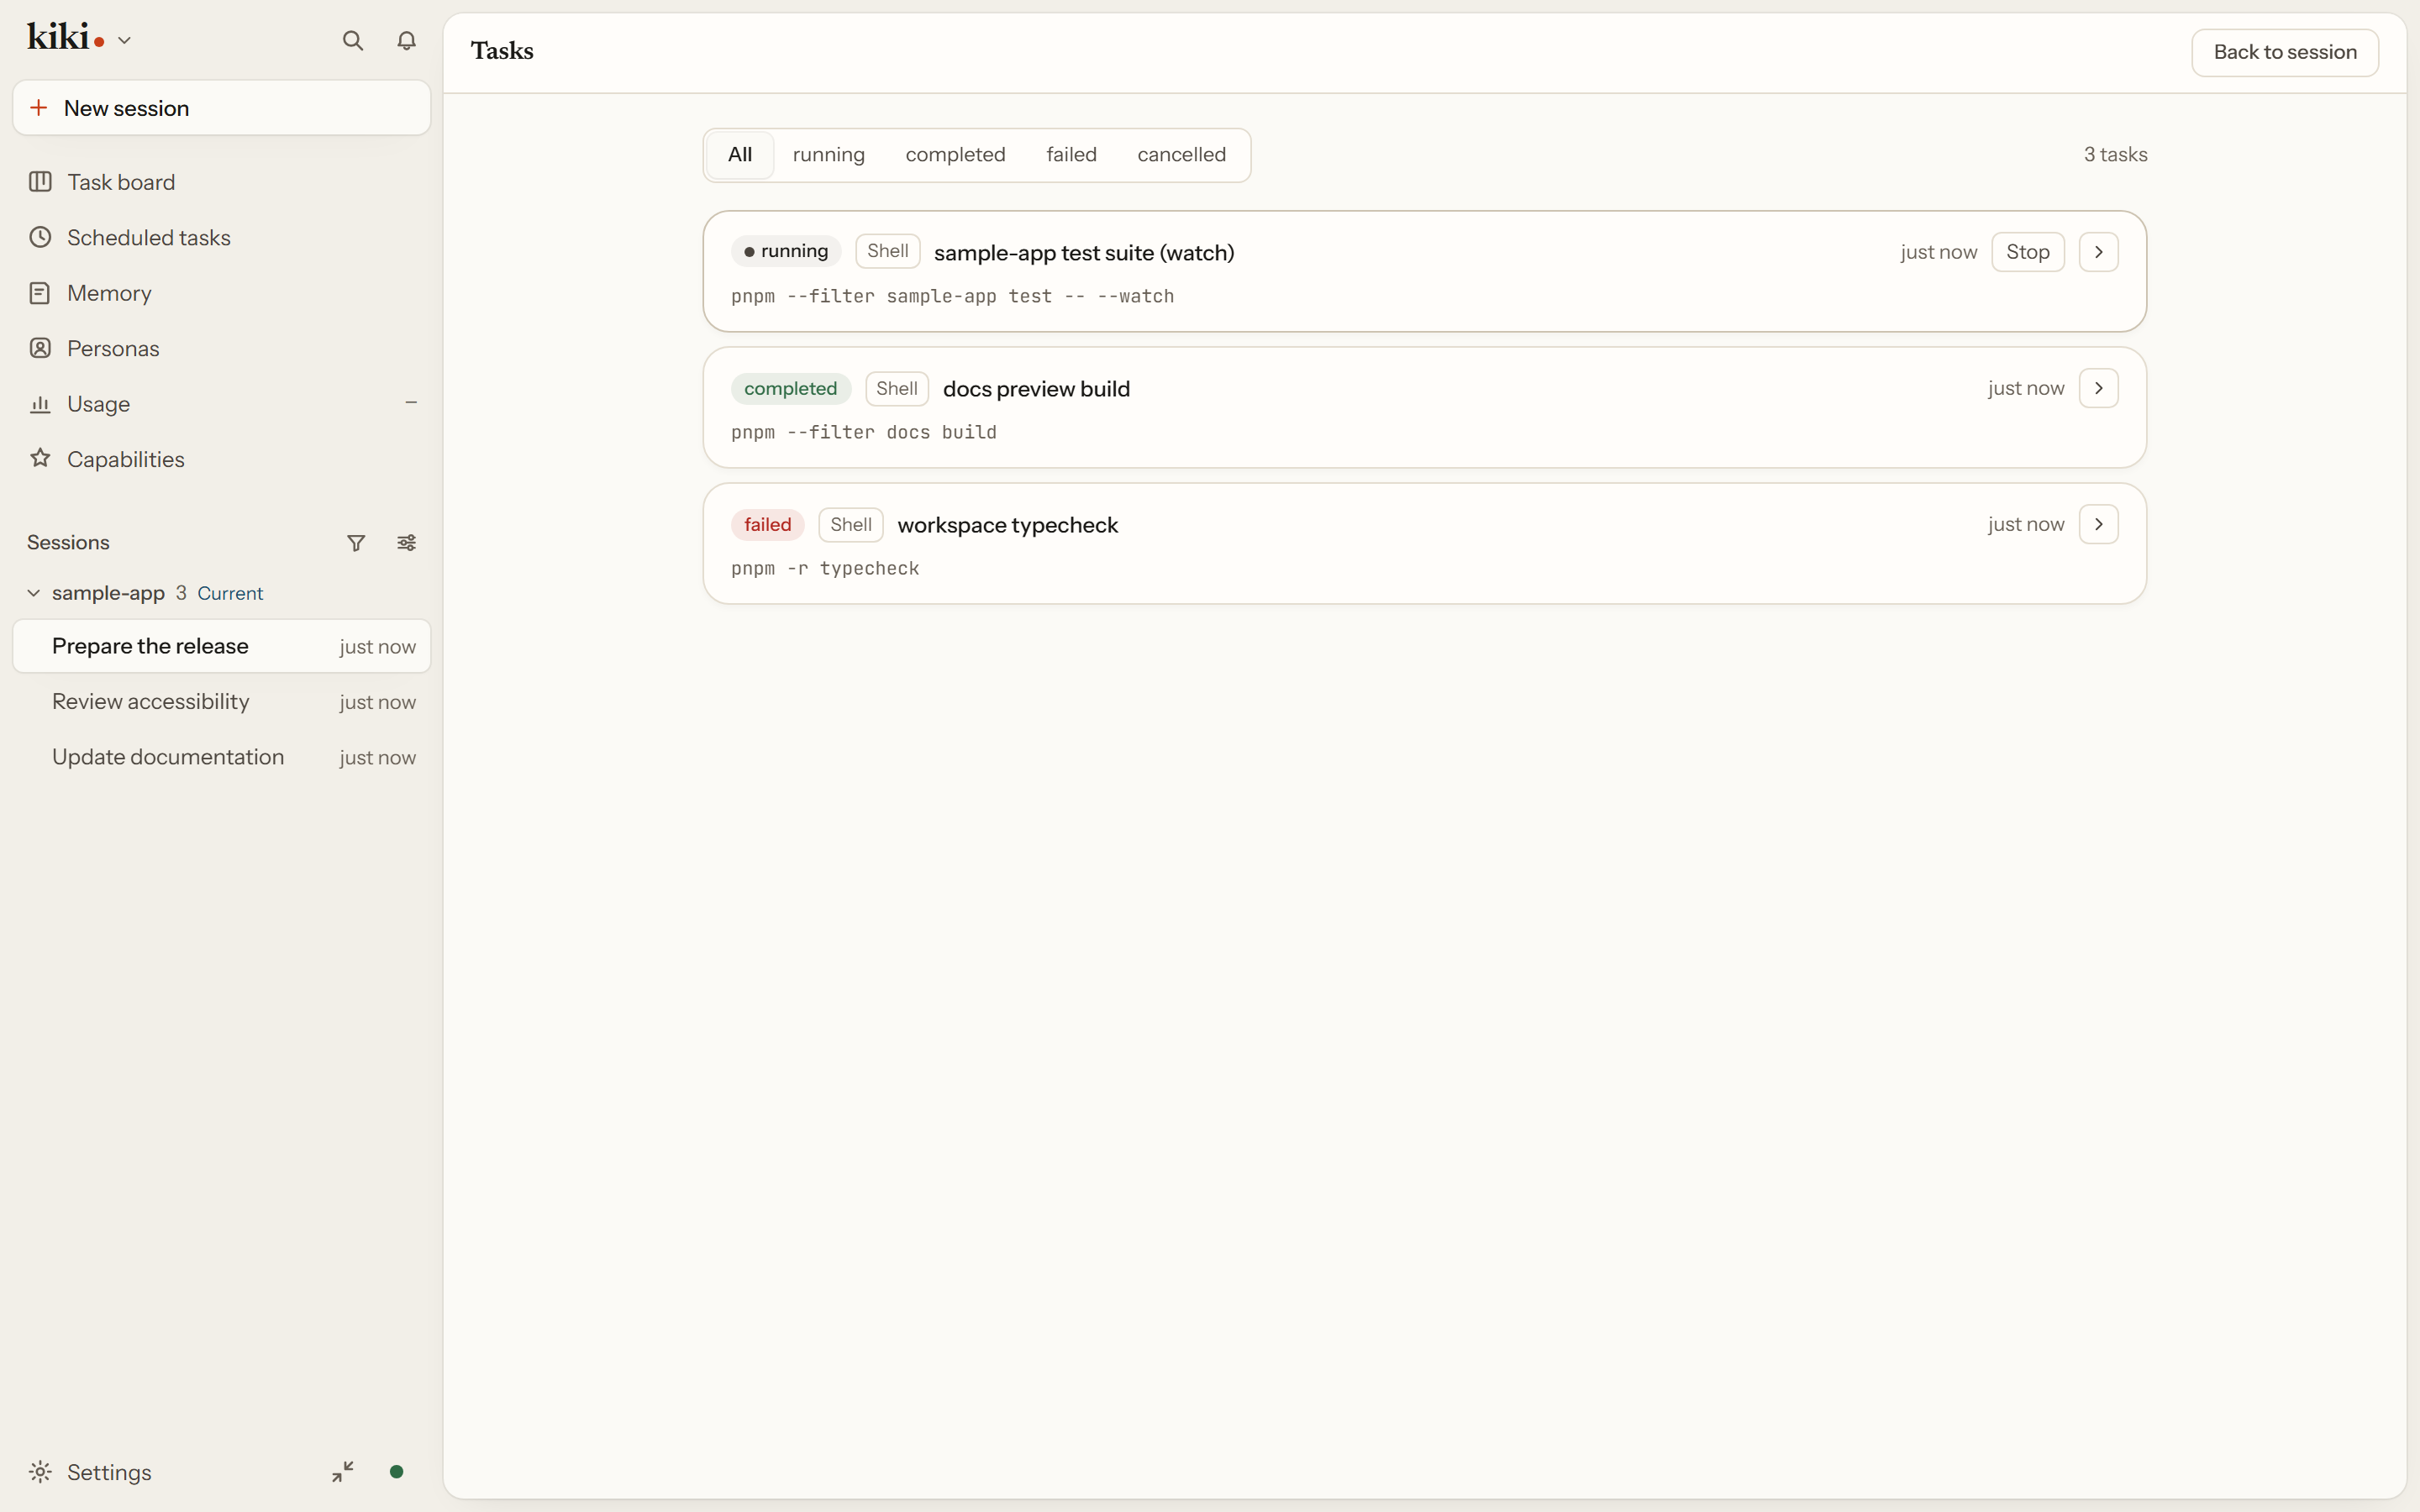The height and width of the screenshot is (1512, 2420).
Task: Click the green connection status dot
Action: [396, 1471]
